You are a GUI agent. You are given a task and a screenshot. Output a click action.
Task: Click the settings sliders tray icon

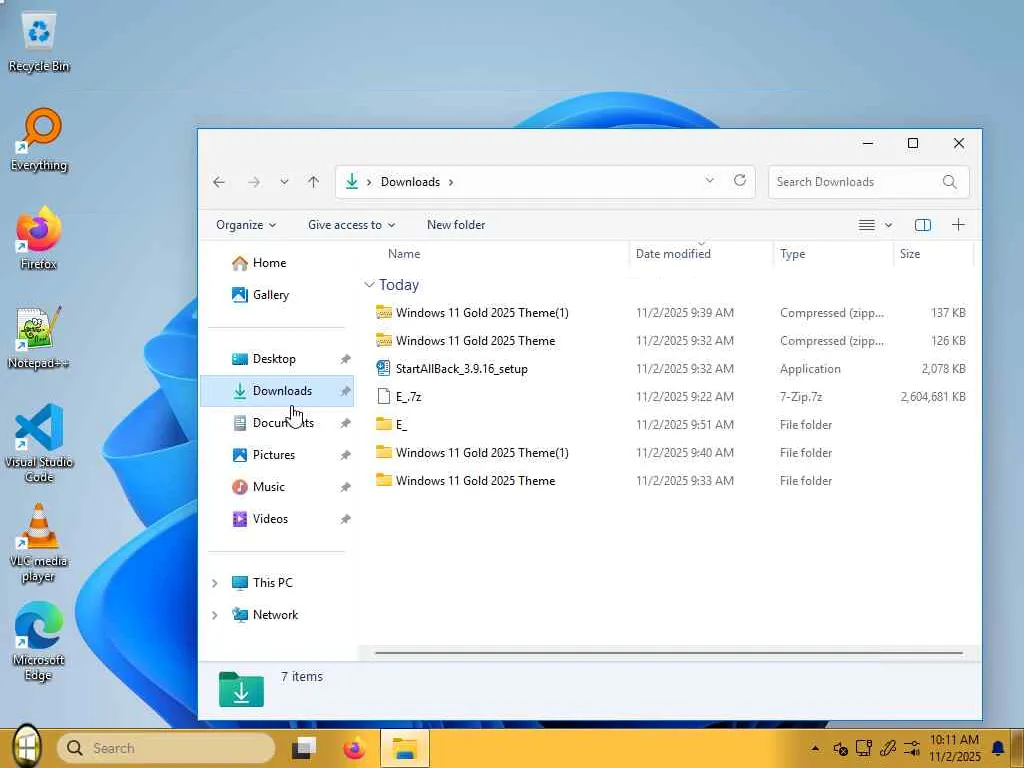[912, 748]
